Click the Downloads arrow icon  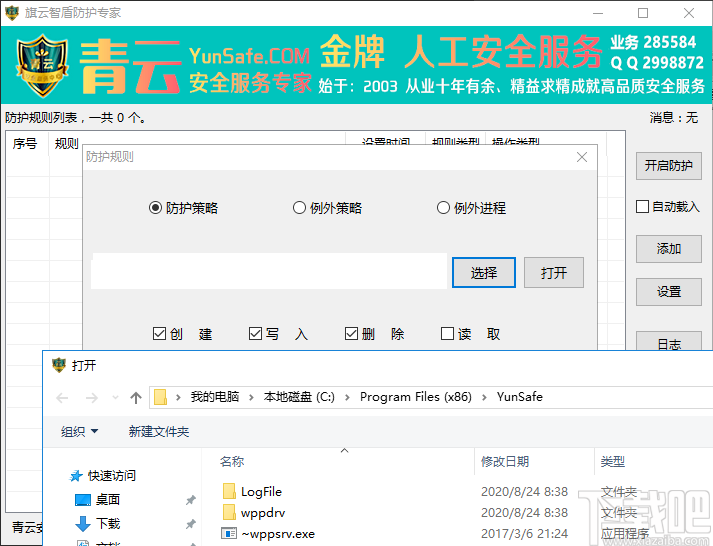[82, 524]
